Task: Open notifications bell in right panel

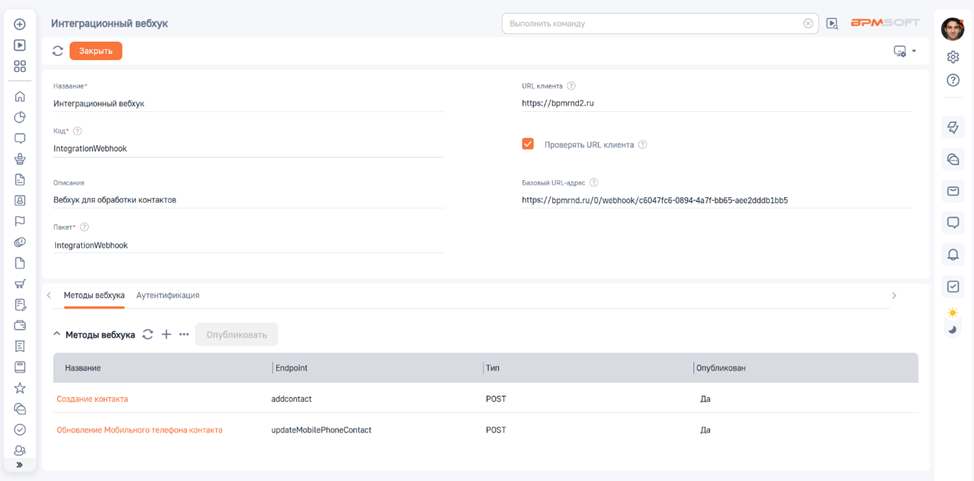Action: pos(953,255)
